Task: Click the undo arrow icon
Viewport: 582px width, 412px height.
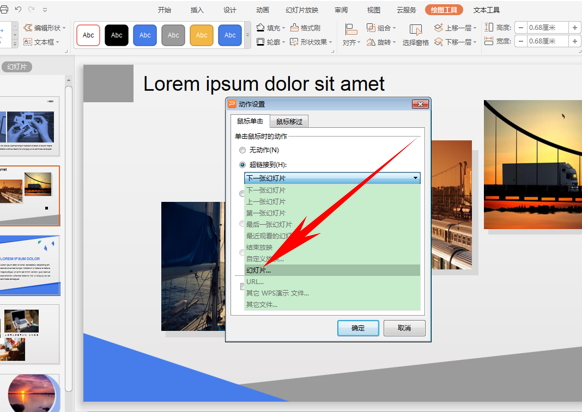Action: point(18,9)
